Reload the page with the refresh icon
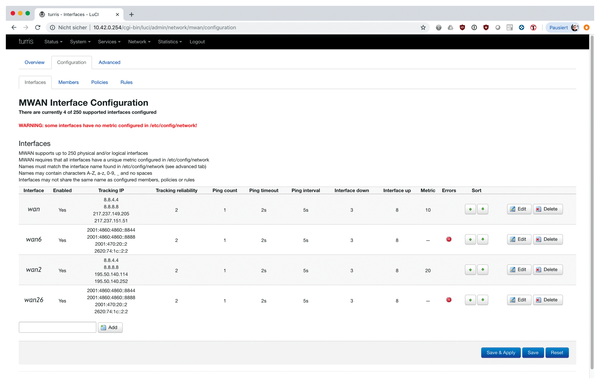Viewport: 600px width, 384px height. pyautogui.click(x=38, y=28)
